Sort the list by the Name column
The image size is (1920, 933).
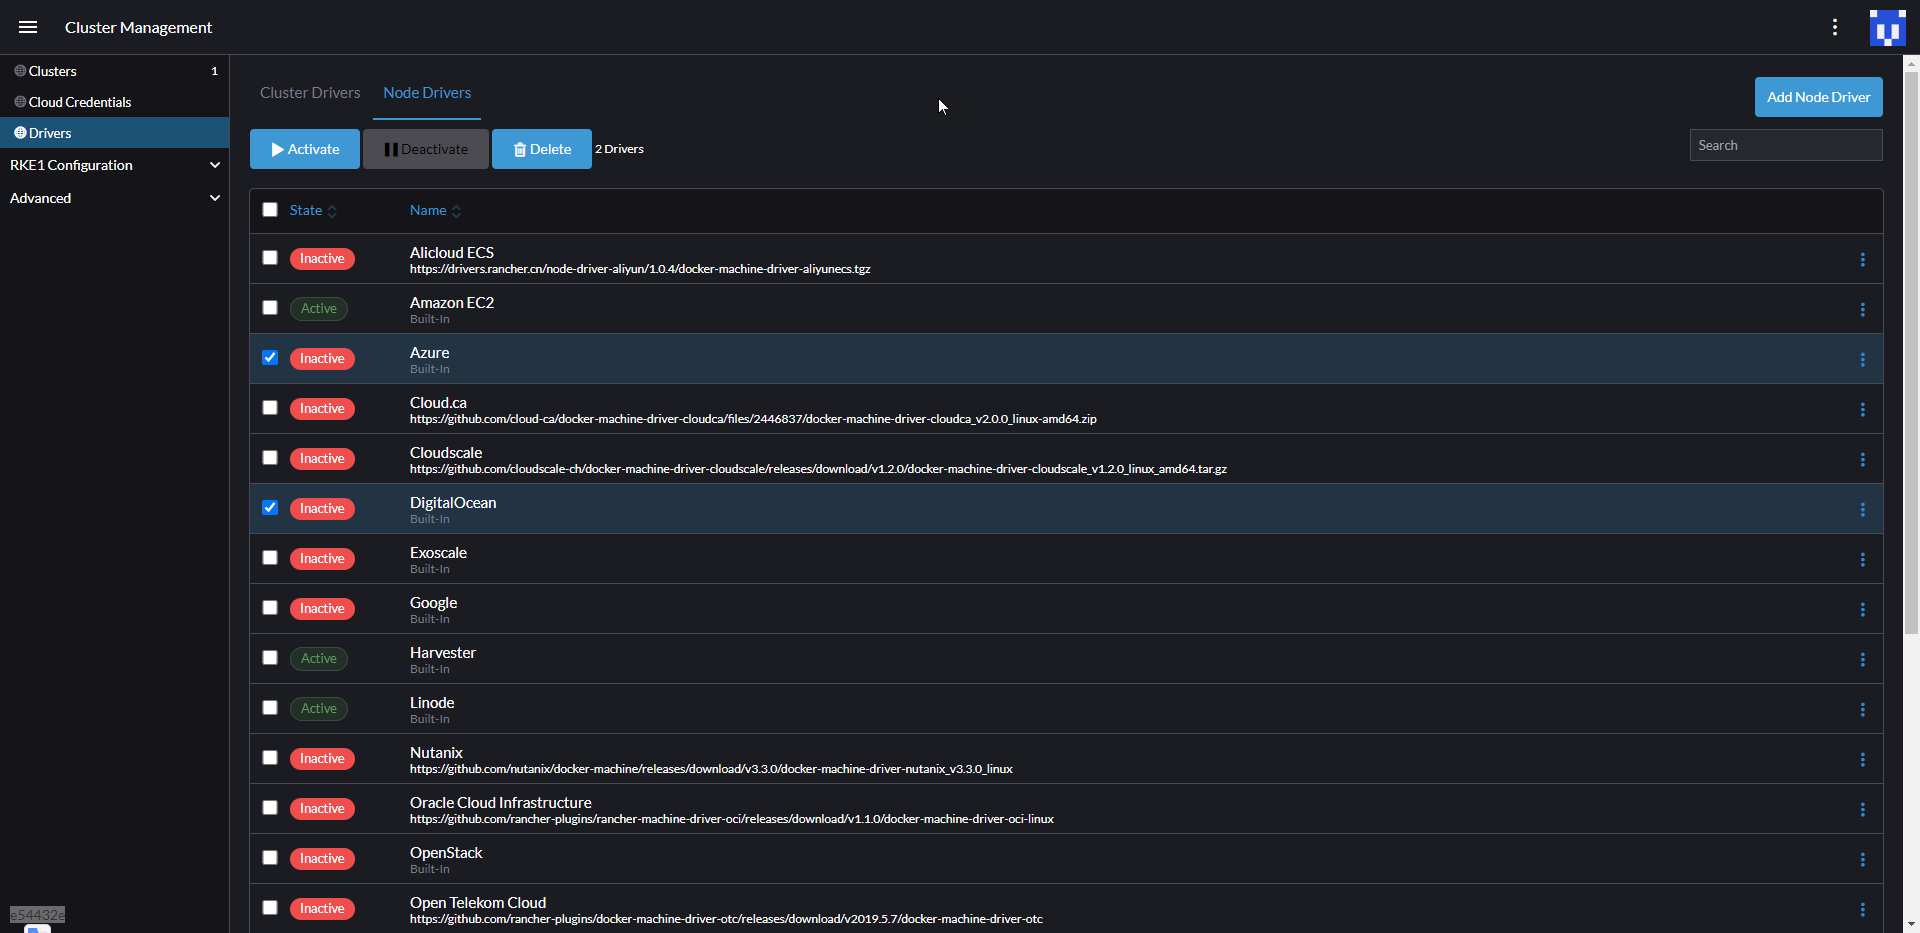point(427,211)
